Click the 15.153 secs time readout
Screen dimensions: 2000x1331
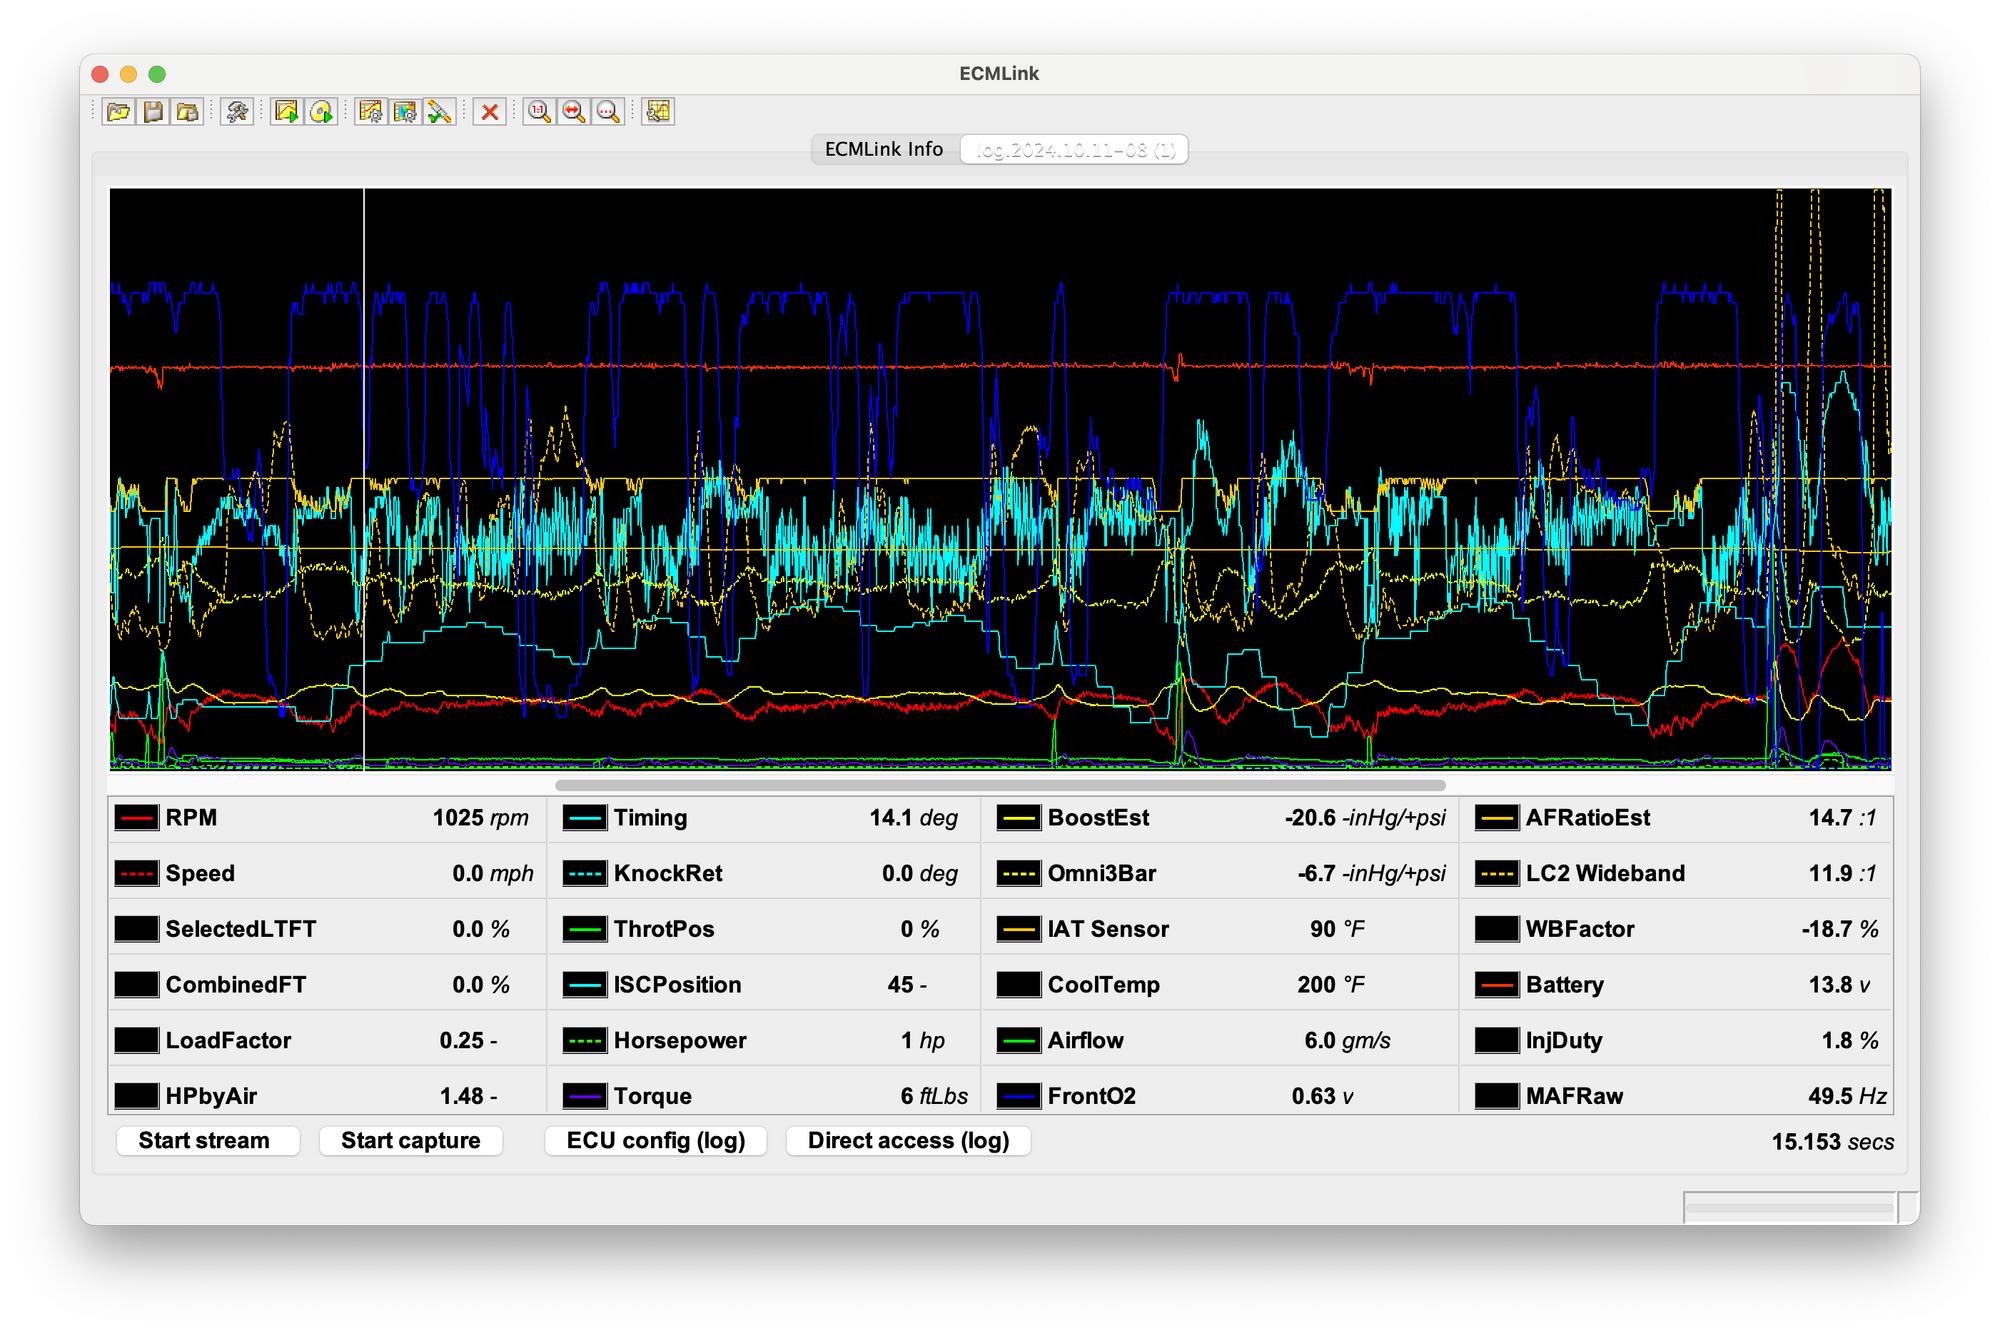point(1832,1142)
